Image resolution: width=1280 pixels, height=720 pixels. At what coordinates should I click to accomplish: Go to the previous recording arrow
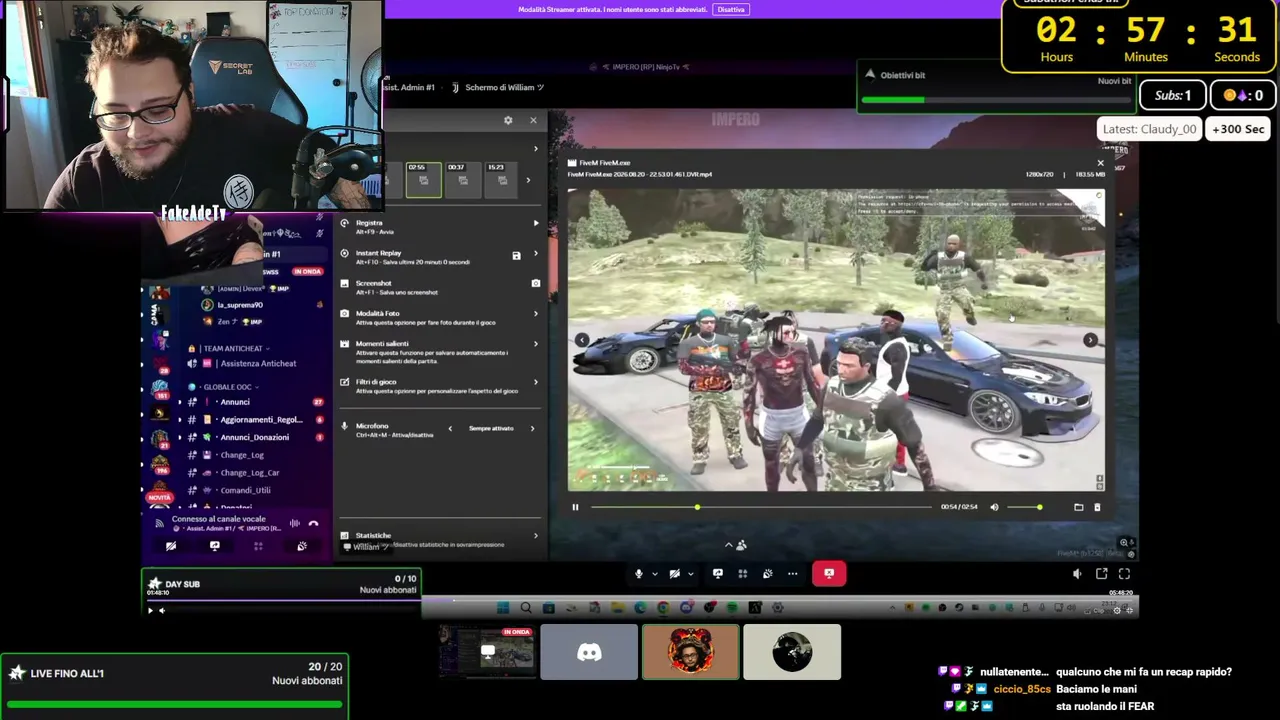pyautogui.click(x=582, y=340)
